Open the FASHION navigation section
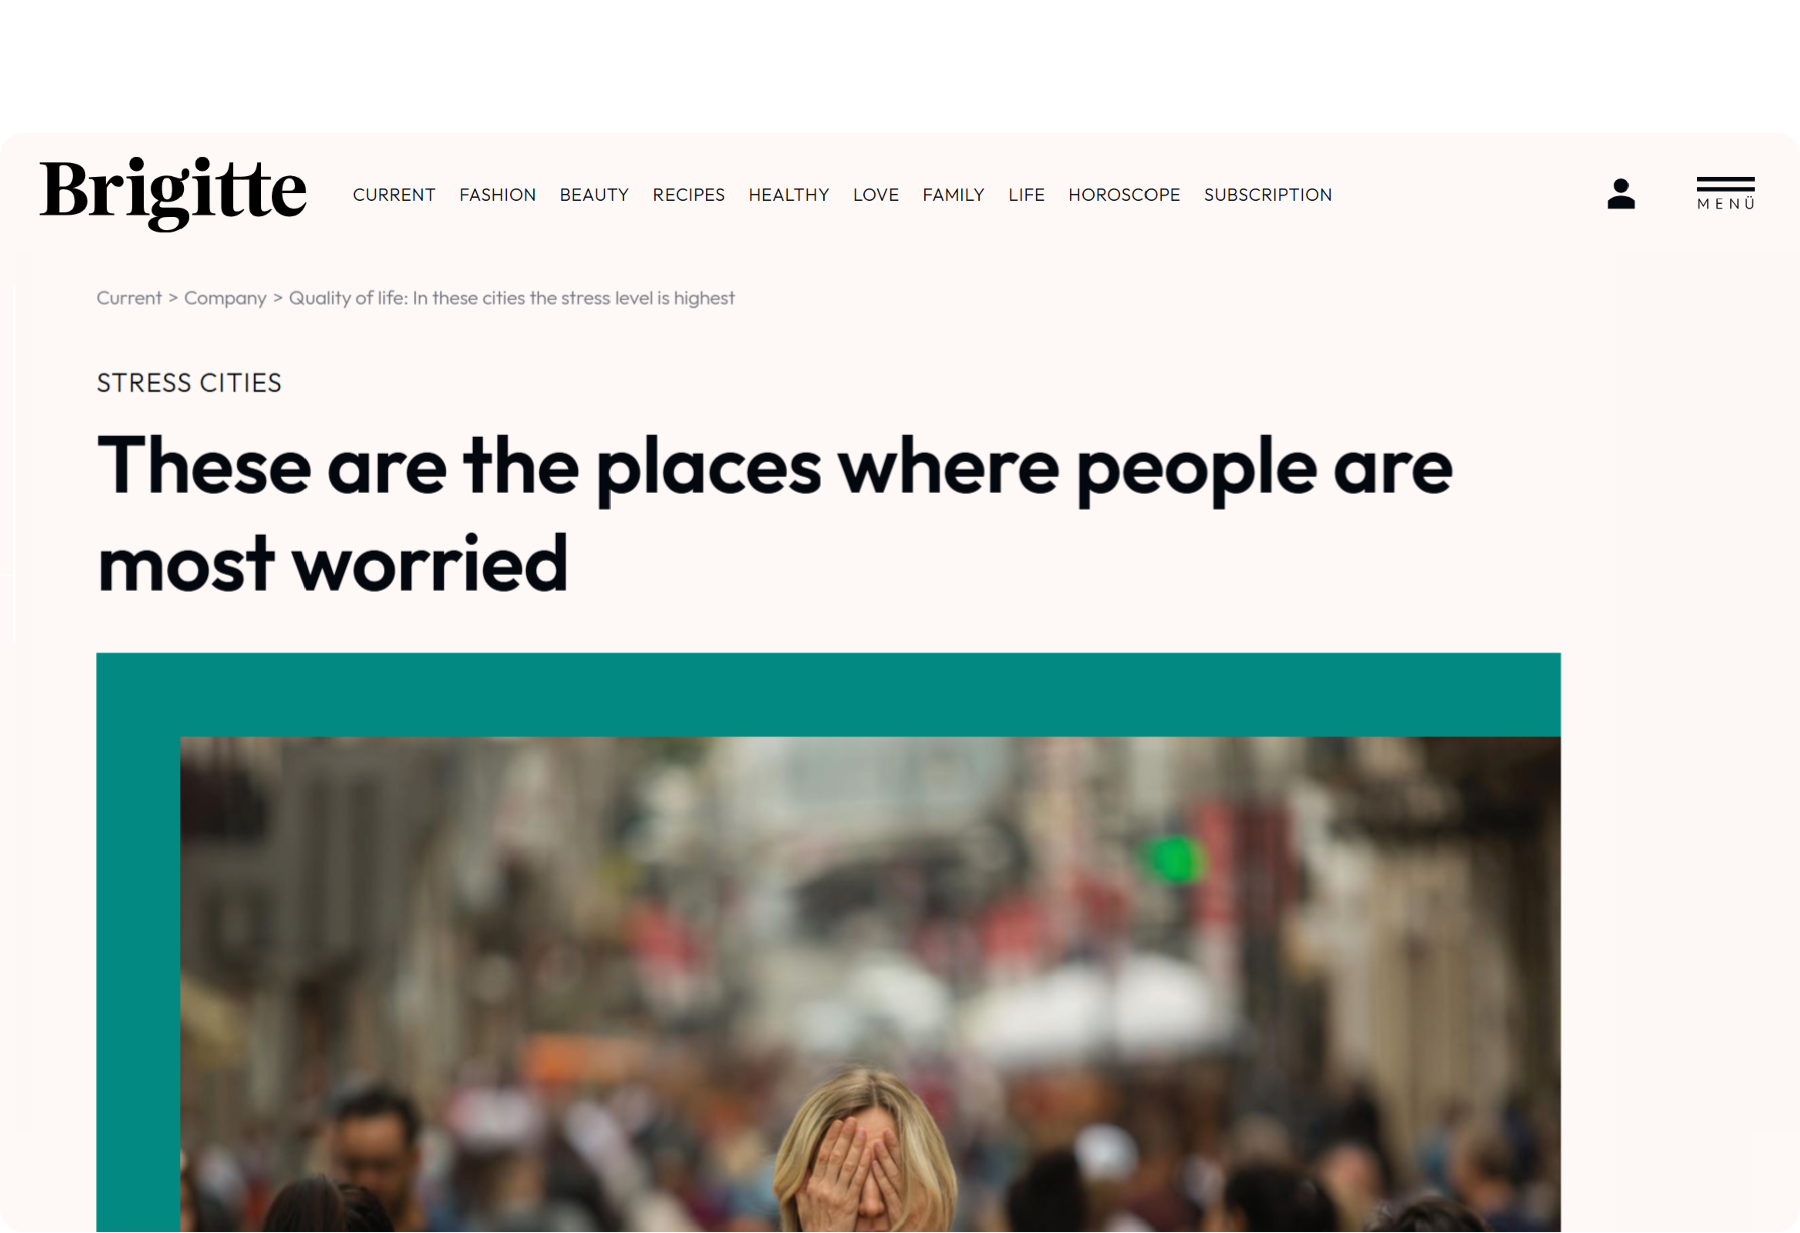Image resolution: width=1800 pixels, height=1233 pixels. pos(497,195)
